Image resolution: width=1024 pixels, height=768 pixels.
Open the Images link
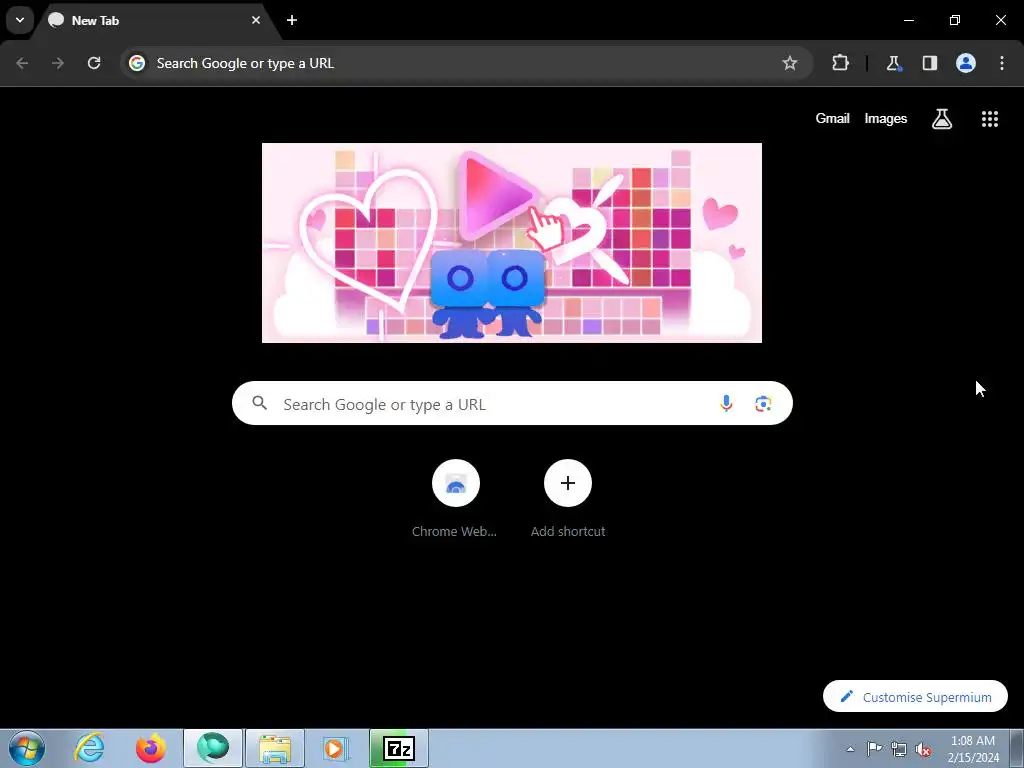[886, 118]
